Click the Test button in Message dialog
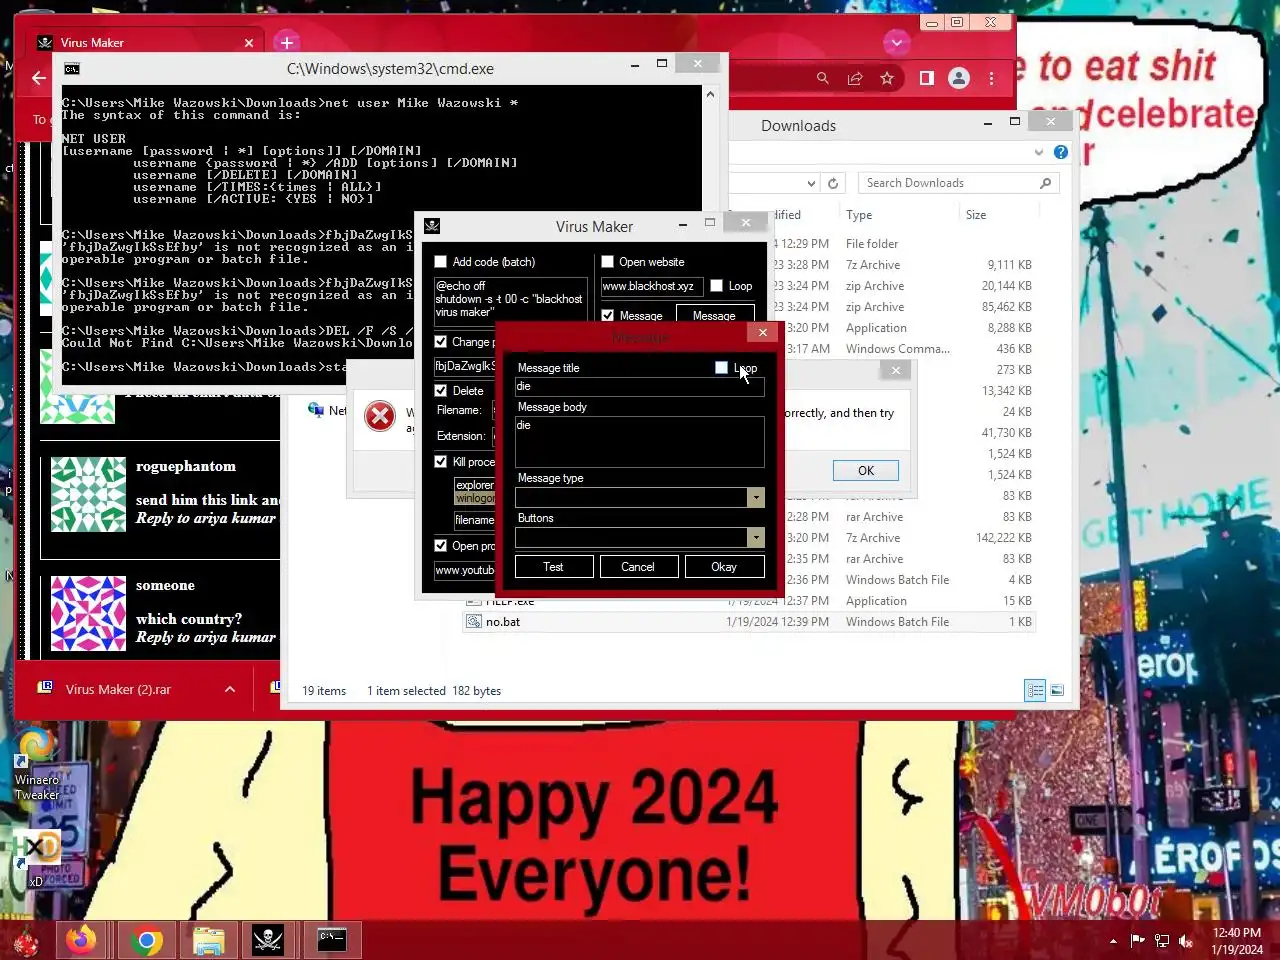Screen dimensions: 1280x960 pos(554,567)
